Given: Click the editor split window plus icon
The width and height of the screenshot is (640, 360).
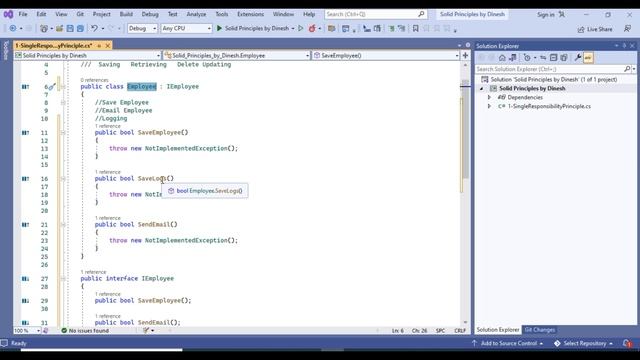Looking at the screenshot, I should 465,55.
